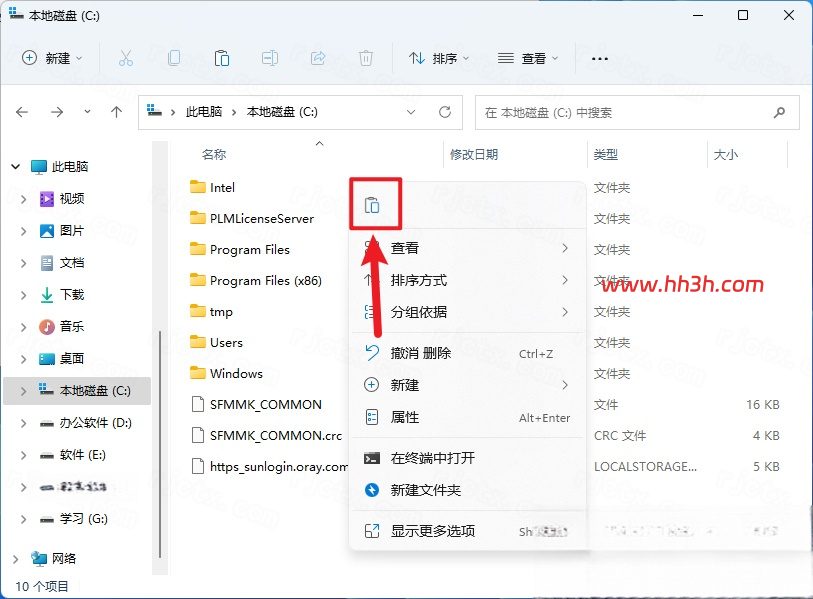Choose 在终端中打开 in context menu
813x599 pixels.
[x=468, y=458]
